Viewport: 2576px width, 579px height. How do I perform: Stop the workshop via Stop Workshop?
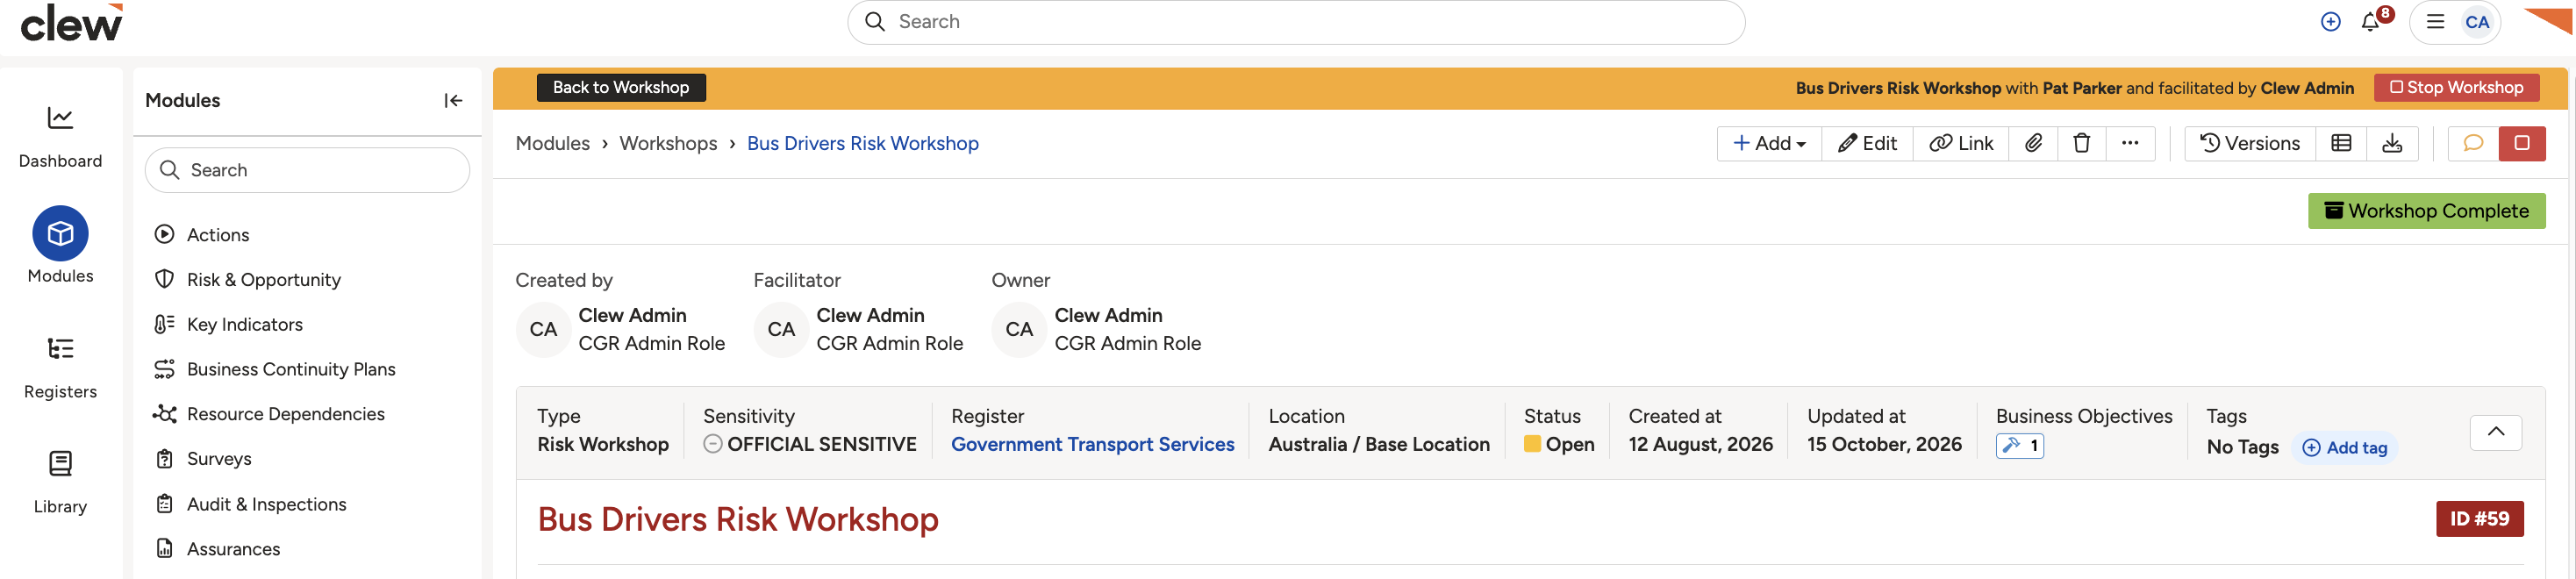(2456, 88)
